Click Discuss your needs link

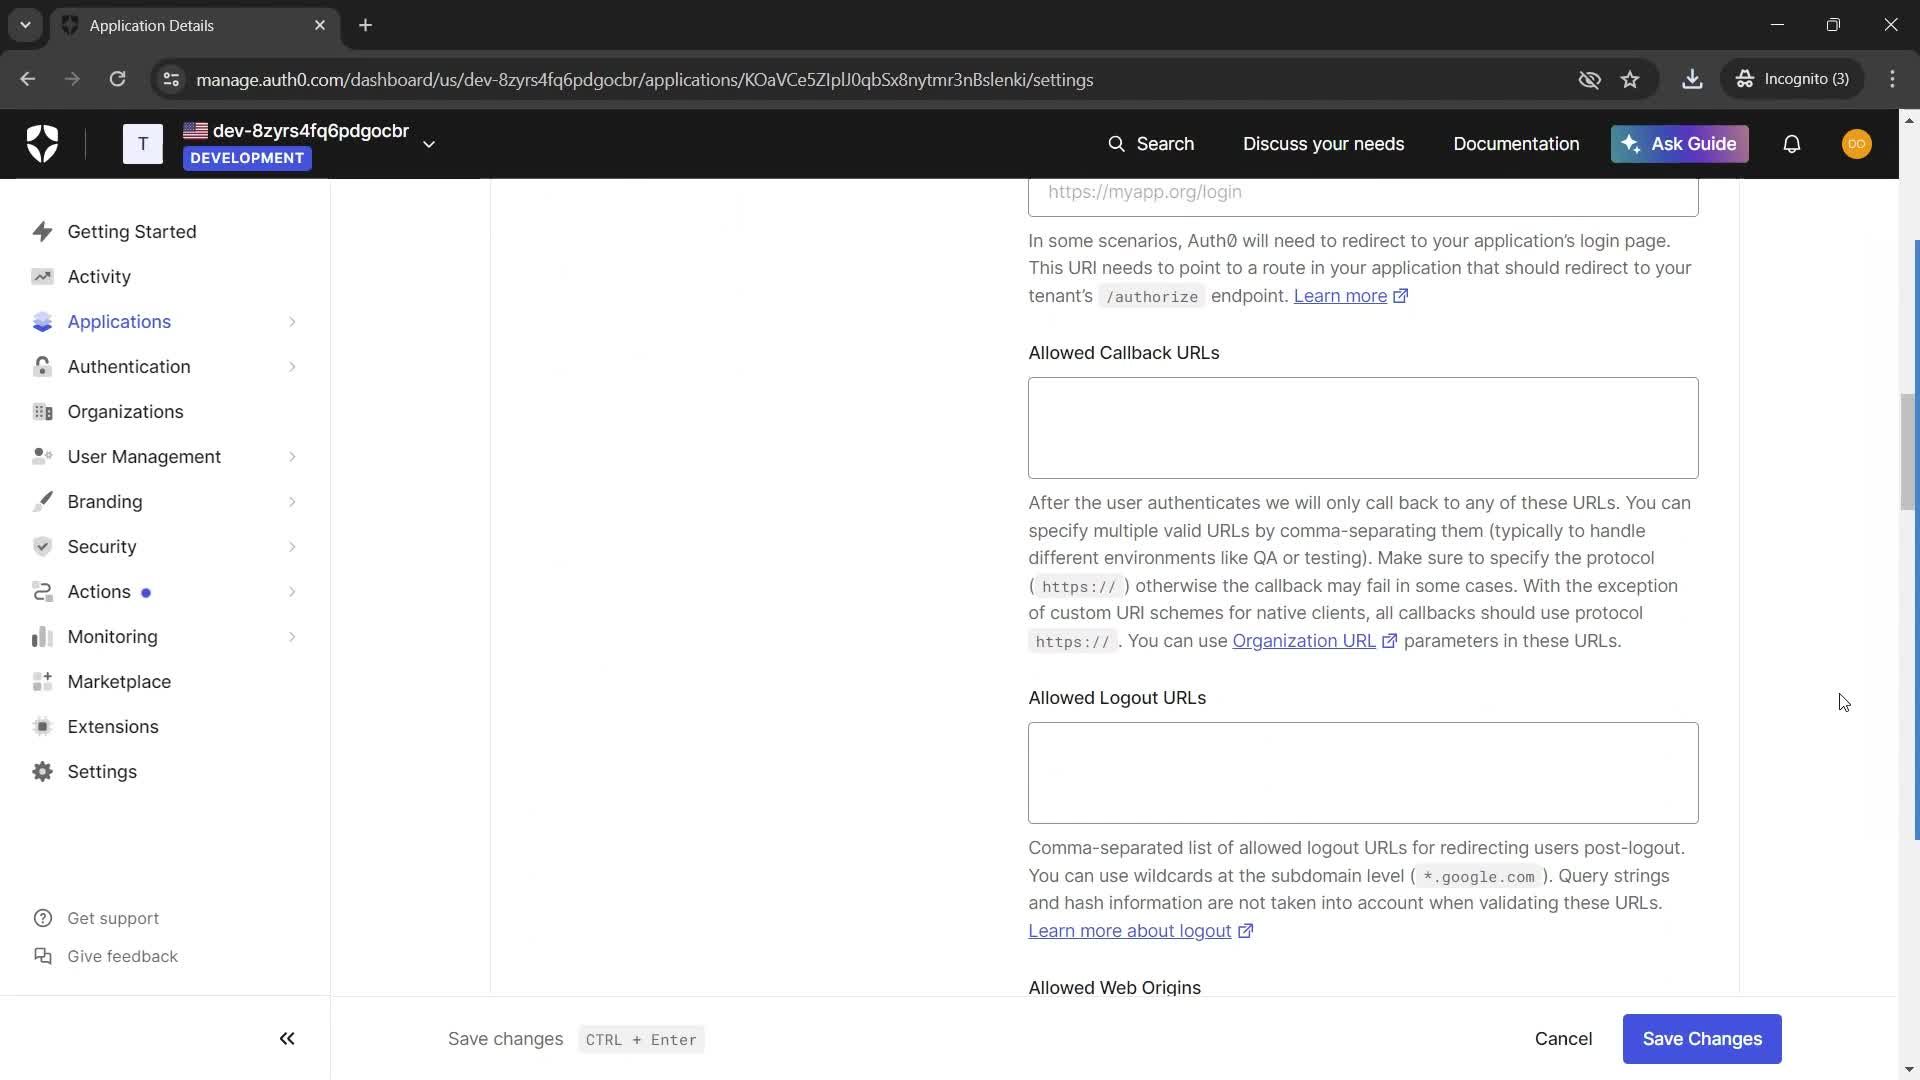(1323, 144)
